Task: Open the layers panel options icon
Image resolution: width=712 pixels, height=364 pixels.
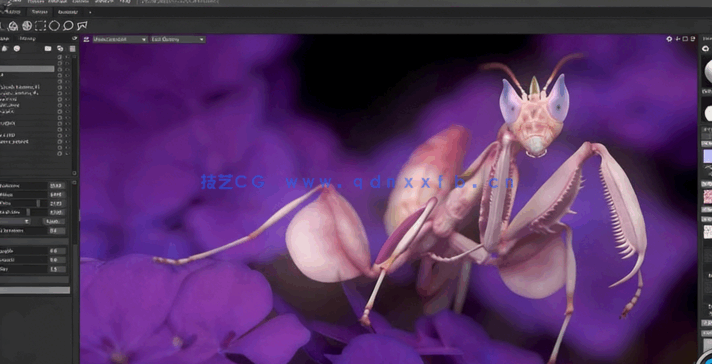Action: (x=74, y=39)
